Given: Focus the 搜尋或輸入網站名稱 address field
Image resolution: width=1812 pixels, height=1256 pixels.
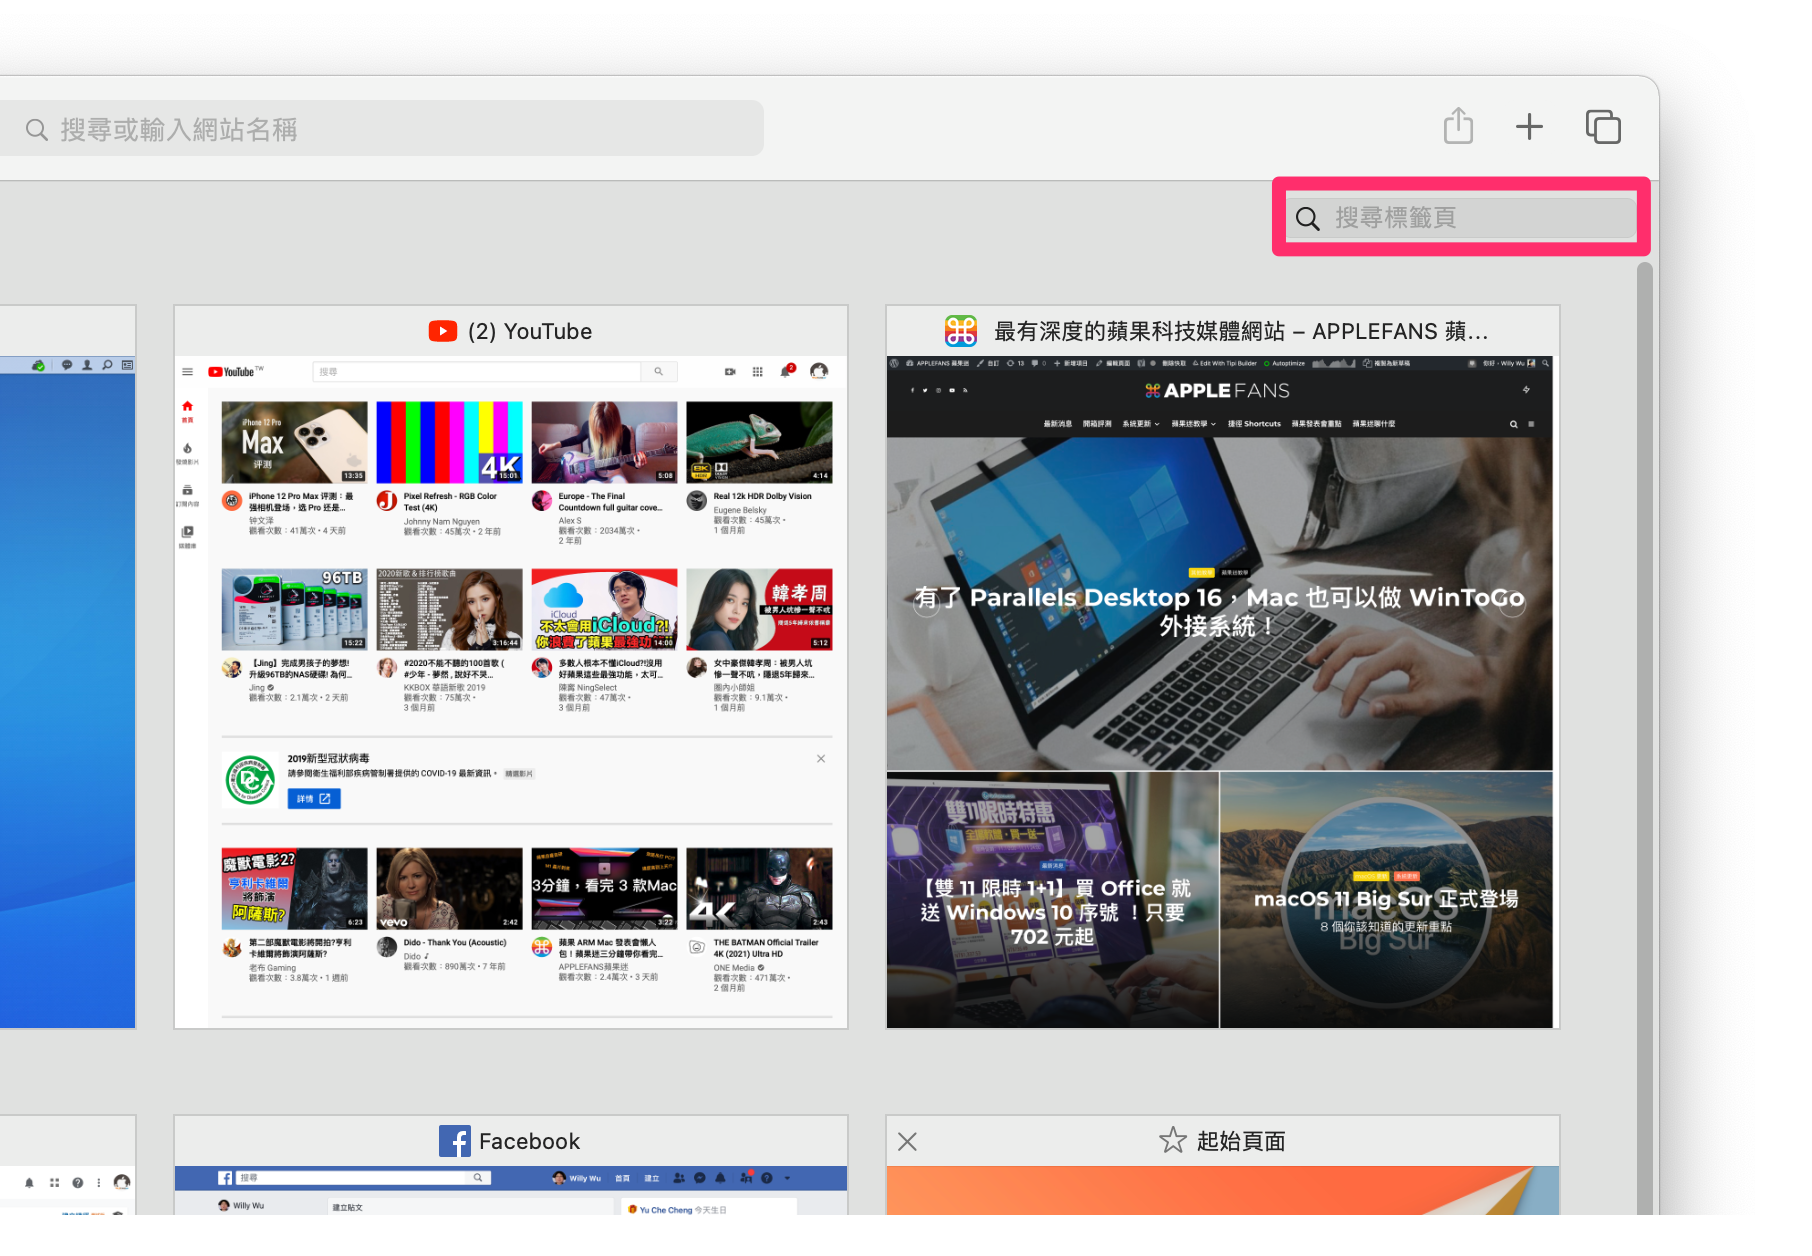Looking at the screenshot, I should pyautogui.click(x=380, y=129).
